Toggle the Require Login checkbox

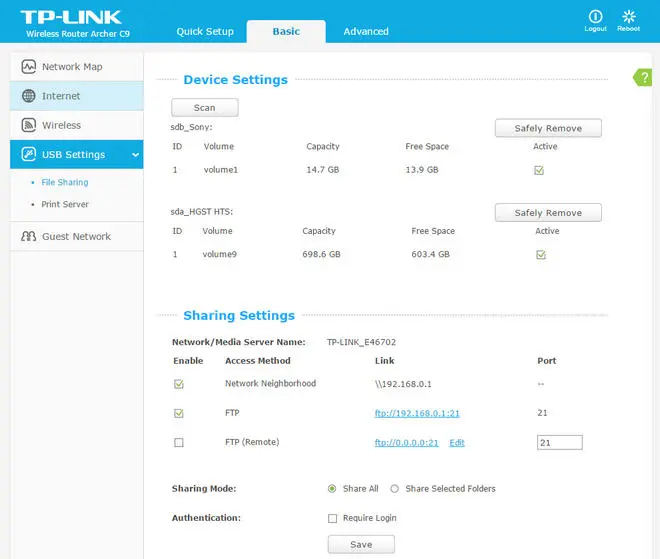pyautogui.click(x=333, y=518)
